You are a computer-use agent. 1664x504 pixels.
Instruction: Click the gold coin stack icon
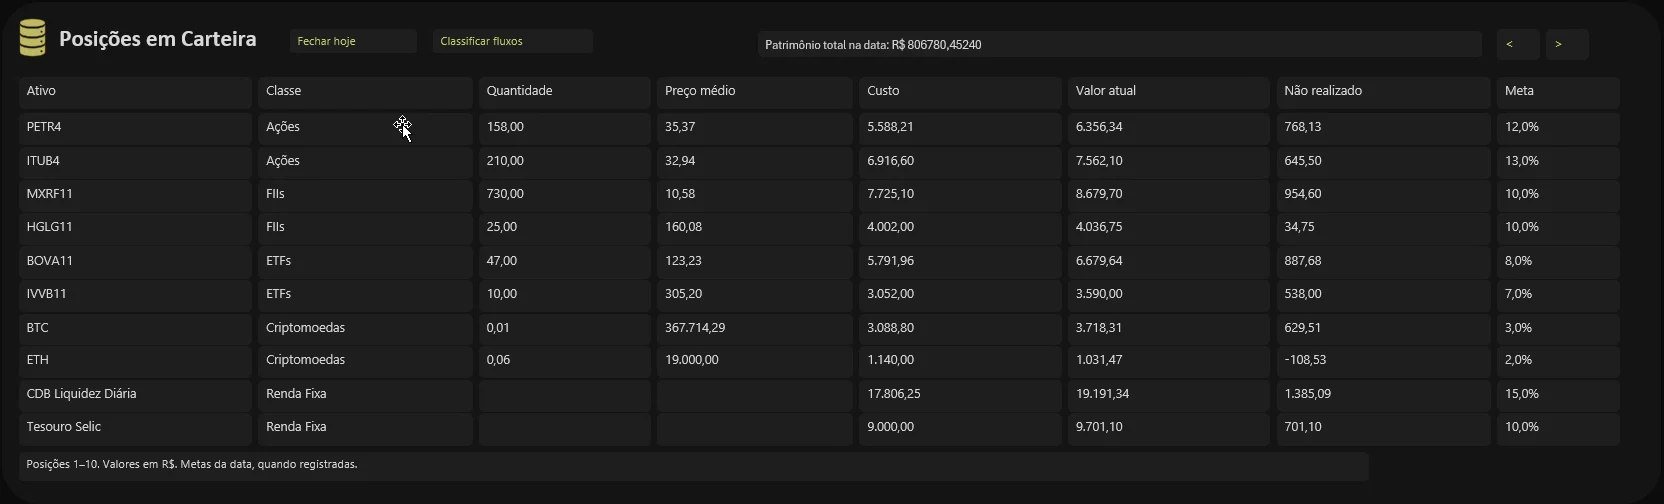tap(33, 39)
